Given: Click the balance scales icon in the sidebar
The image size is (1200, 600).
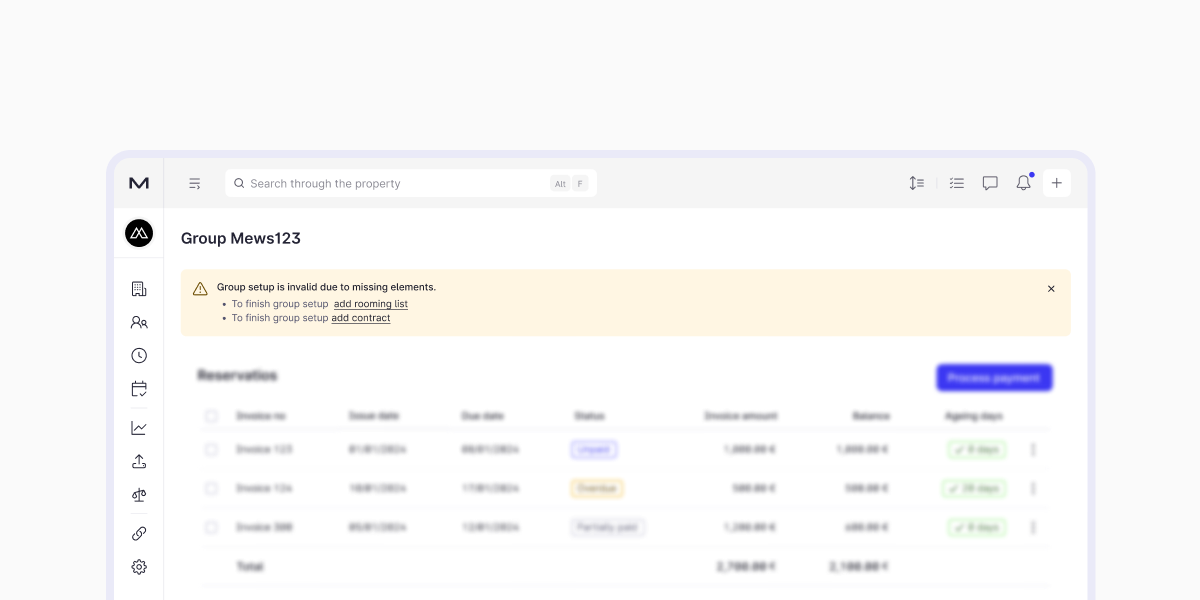Looking at the screenshot, I should pyautogui.click(x=139, y=494).
